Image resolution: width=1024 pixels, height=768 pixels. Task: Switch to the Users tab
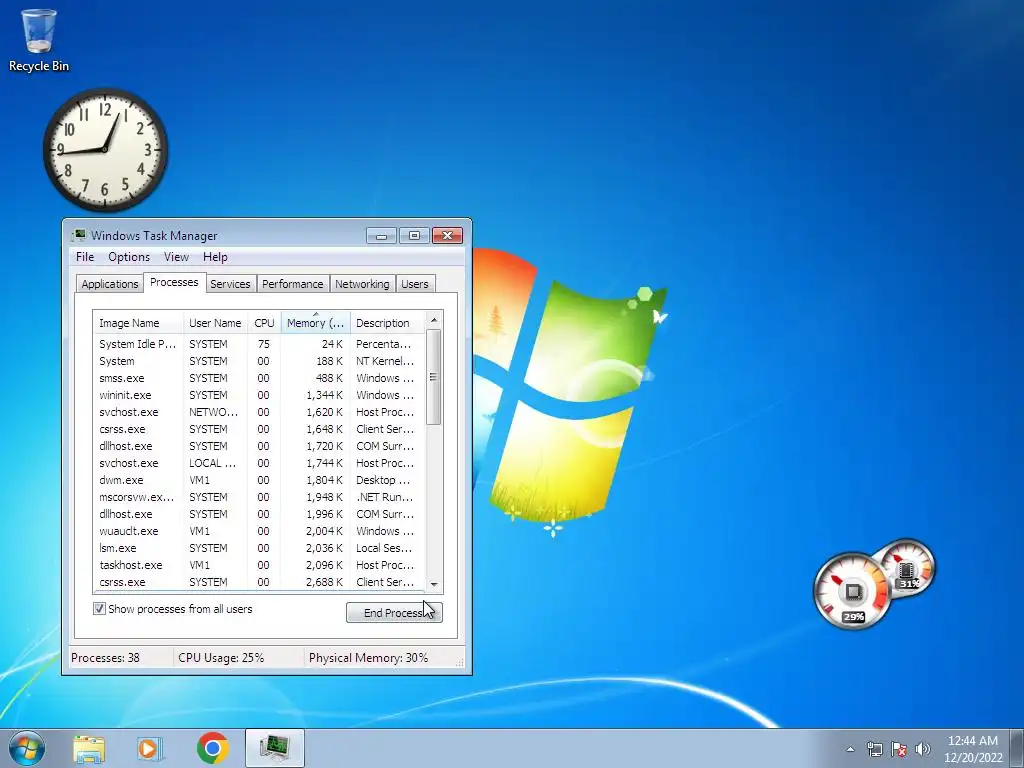tap(415, 284)
